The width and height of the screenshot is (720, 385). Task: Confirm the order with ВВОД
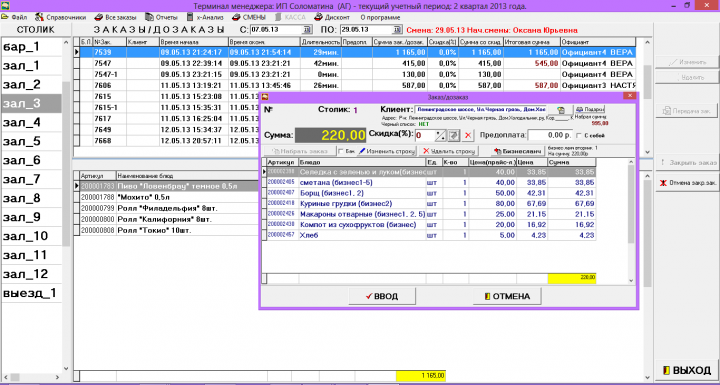382,296
